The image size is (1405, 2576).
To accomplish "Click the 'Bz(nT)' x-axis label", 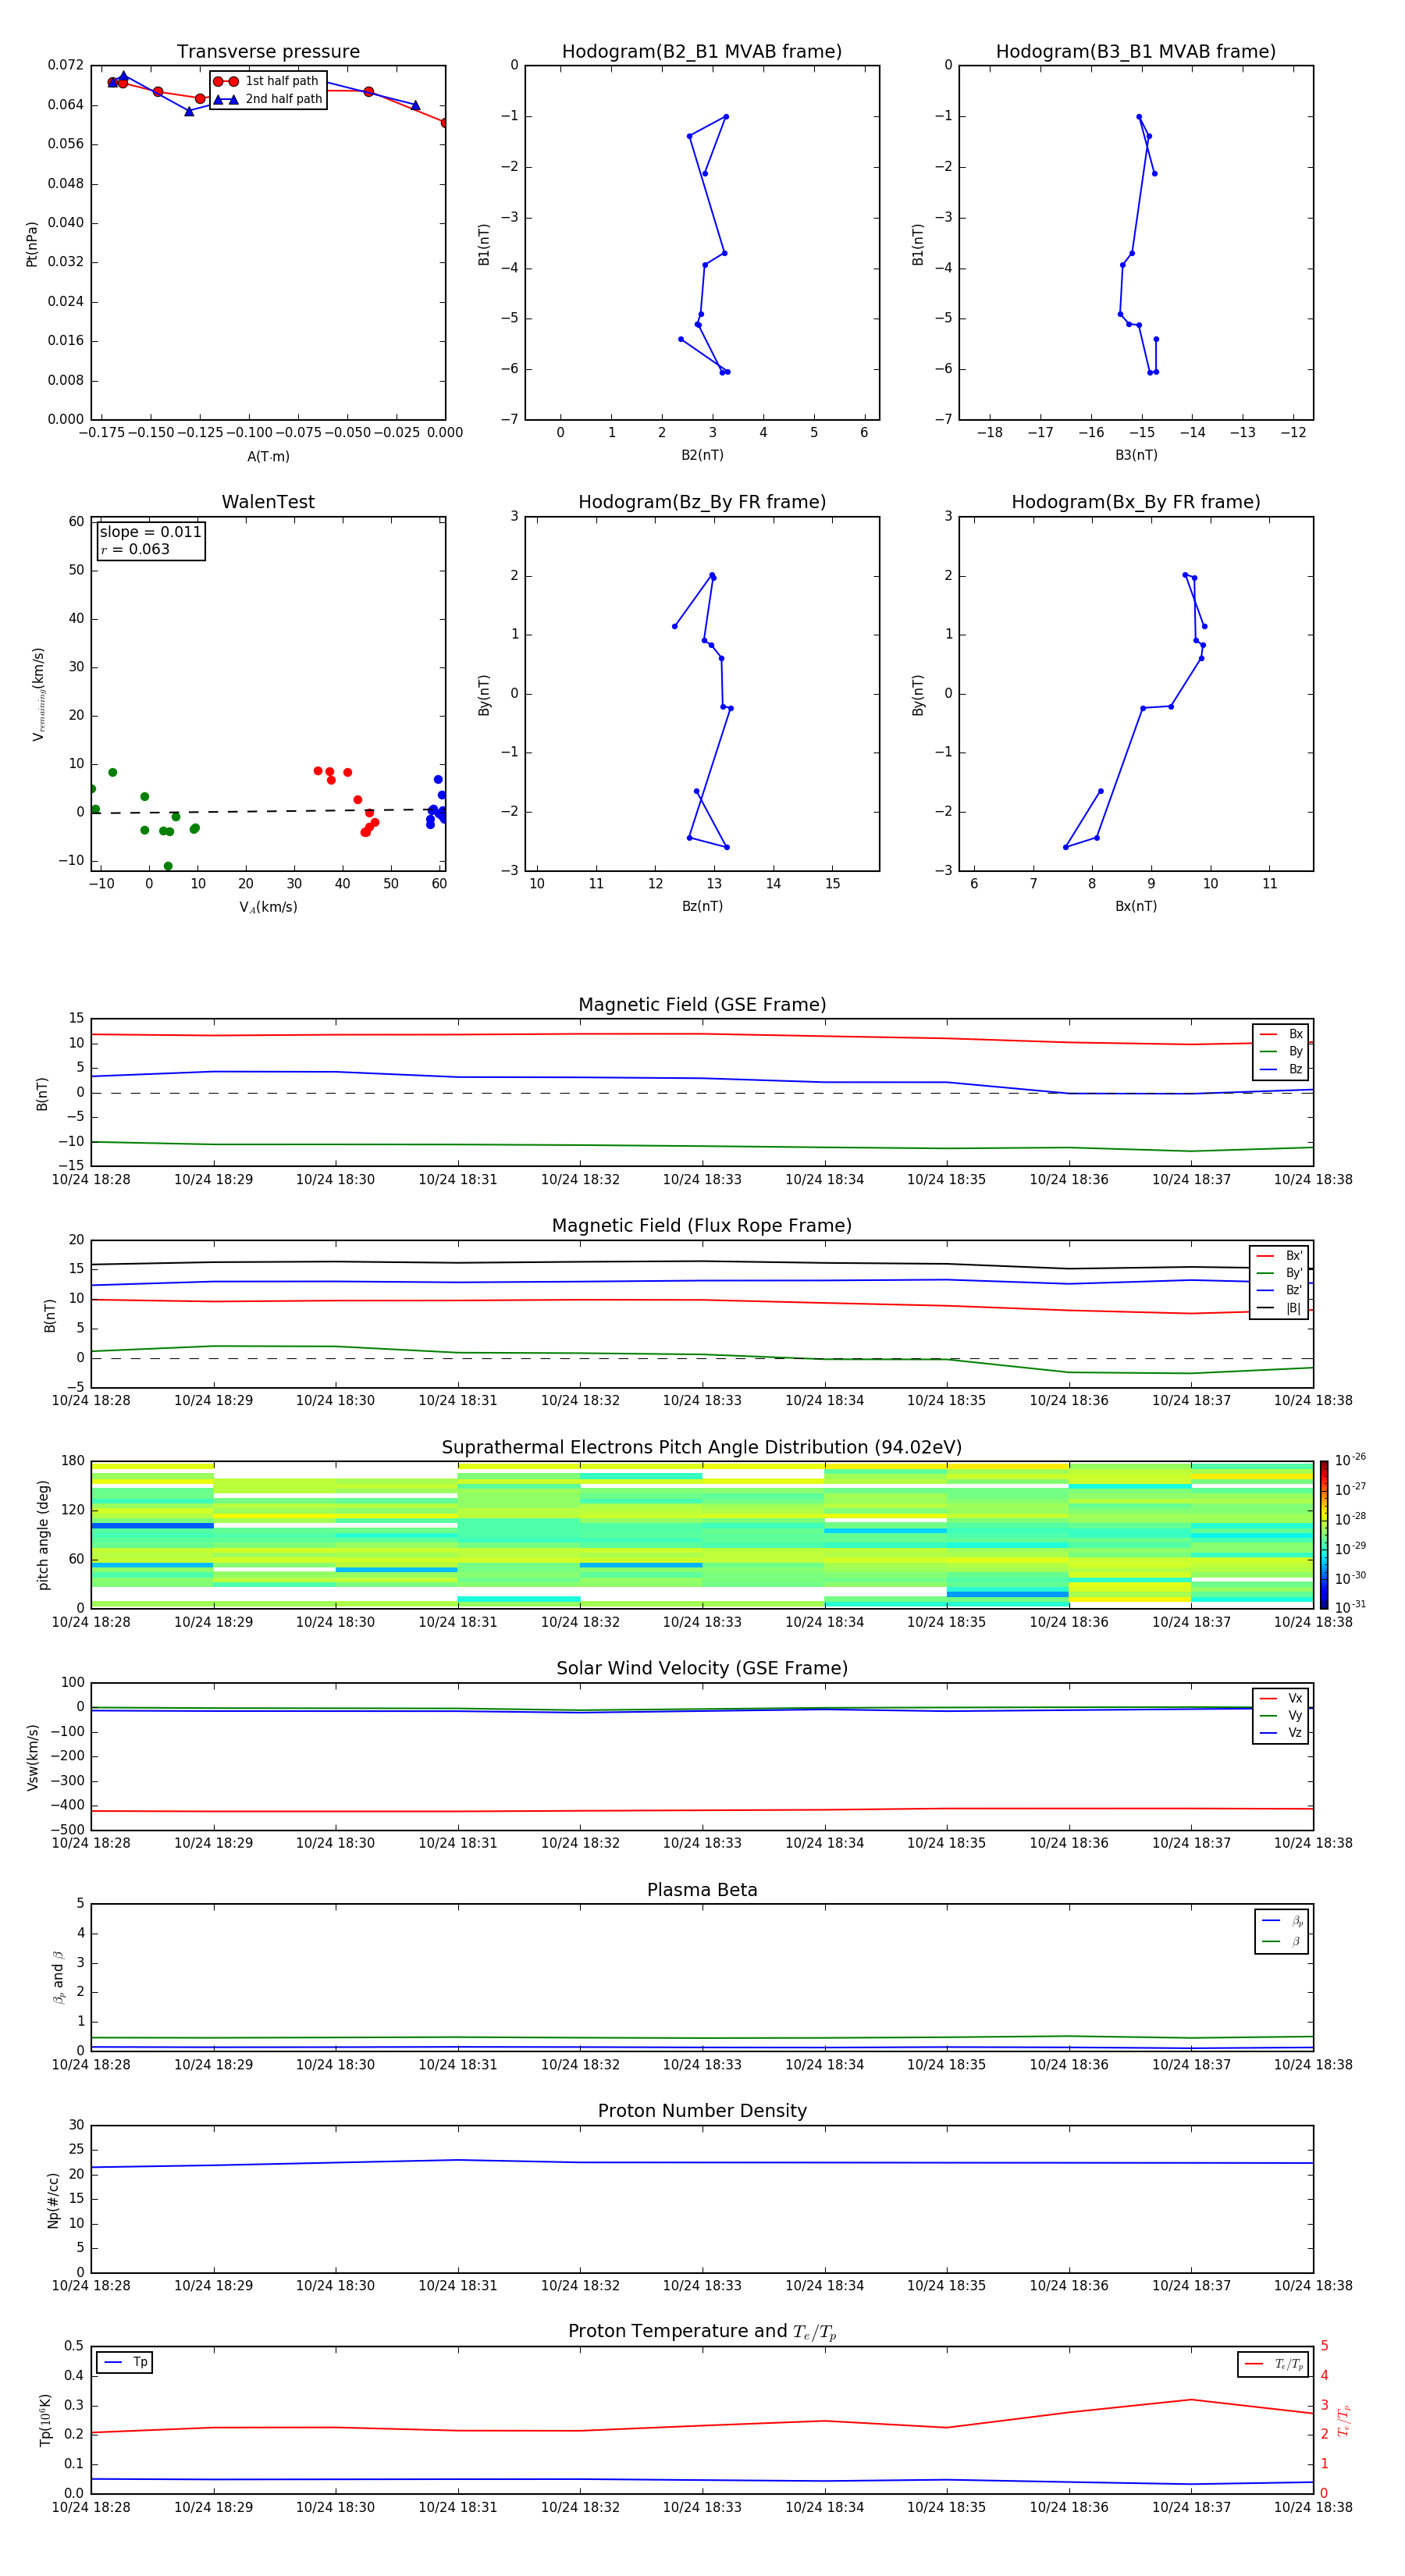I will (x=702, y=906).
